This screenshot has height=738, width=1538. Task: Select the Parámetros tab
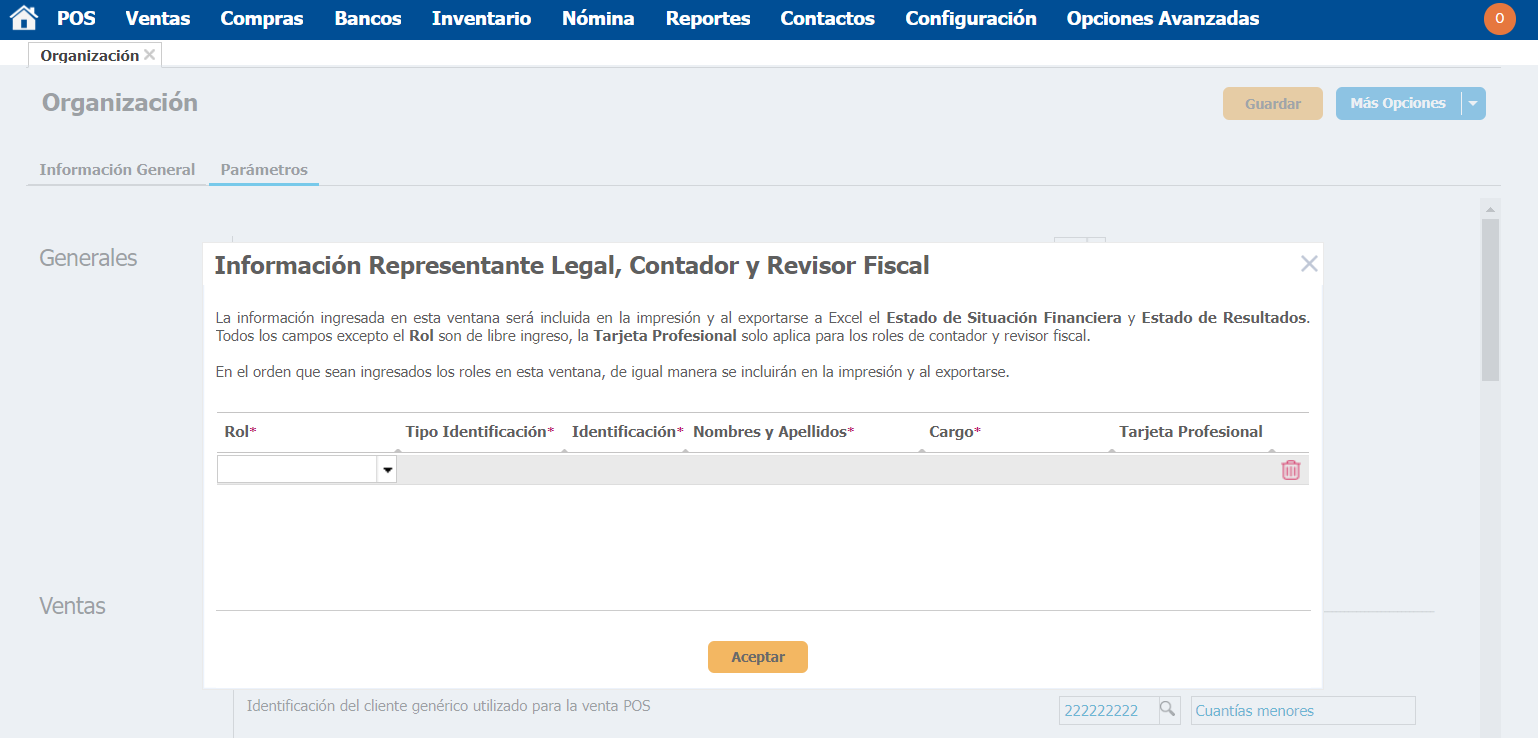coord(264,170)
